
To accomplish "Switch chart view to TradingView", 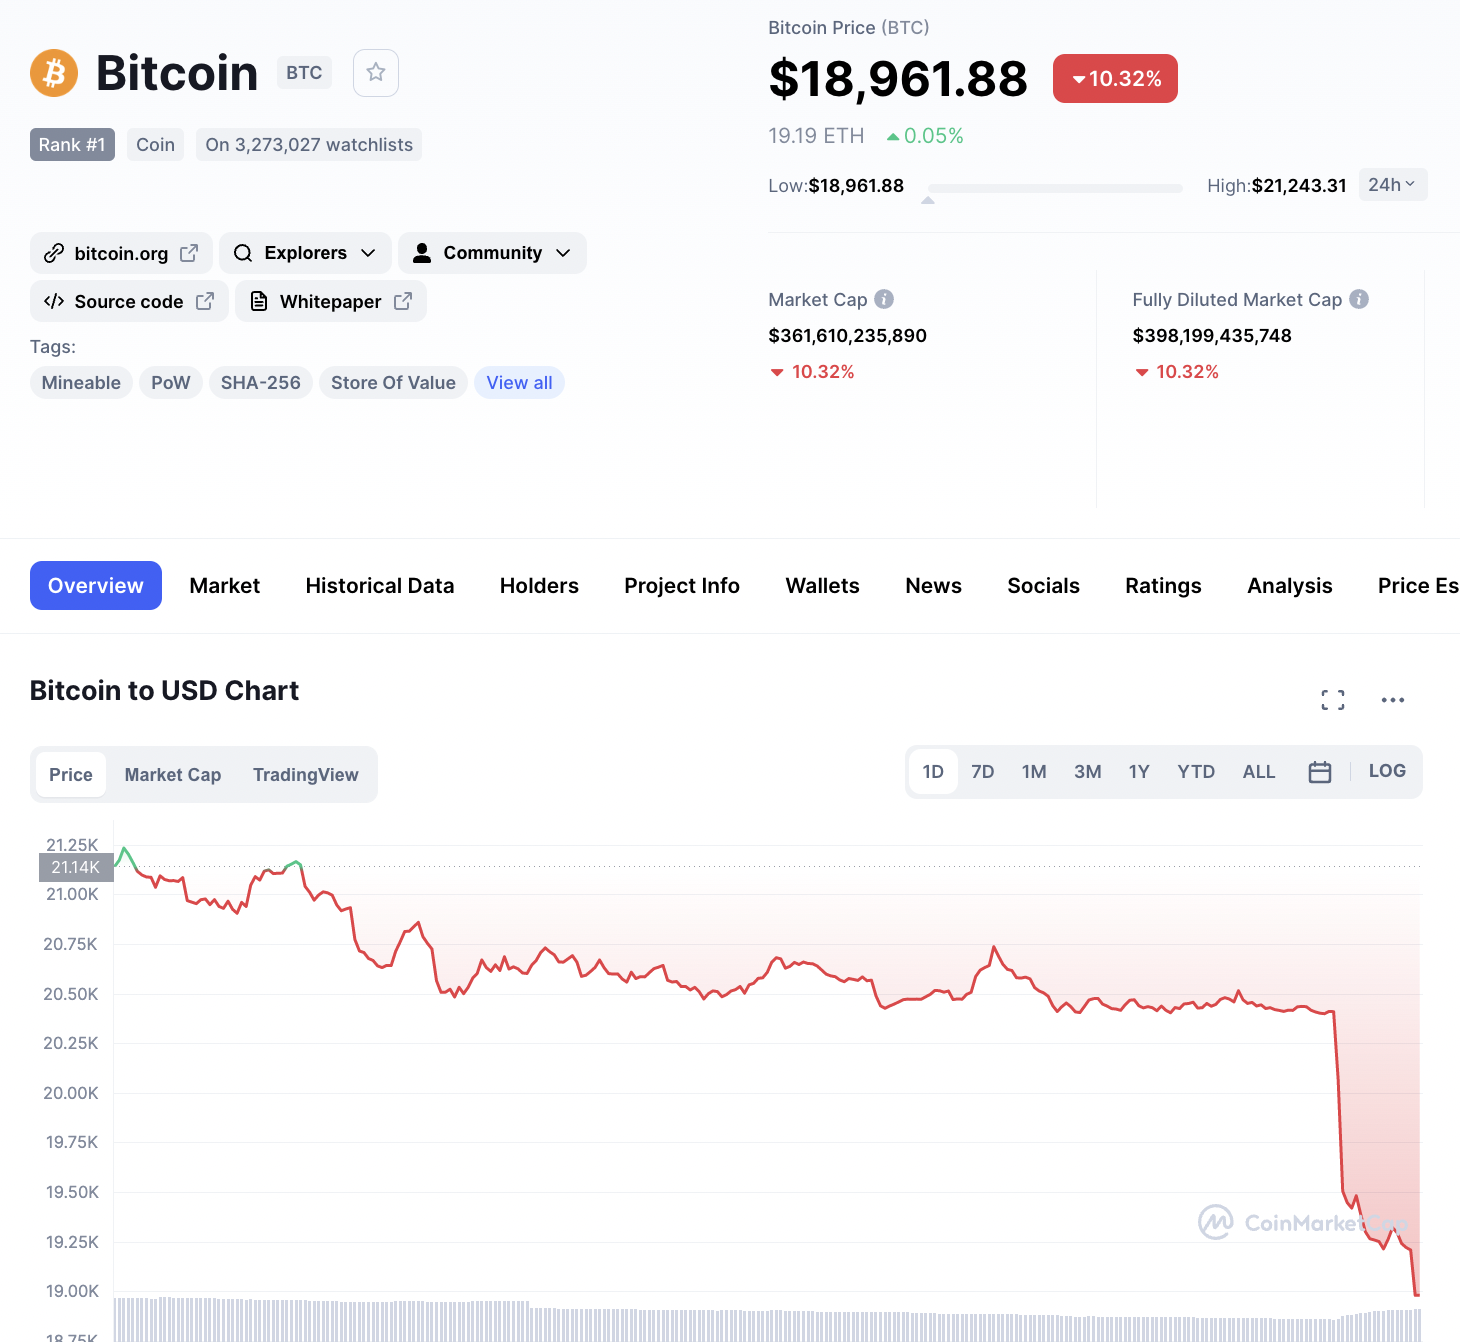I will coord(305,775).
